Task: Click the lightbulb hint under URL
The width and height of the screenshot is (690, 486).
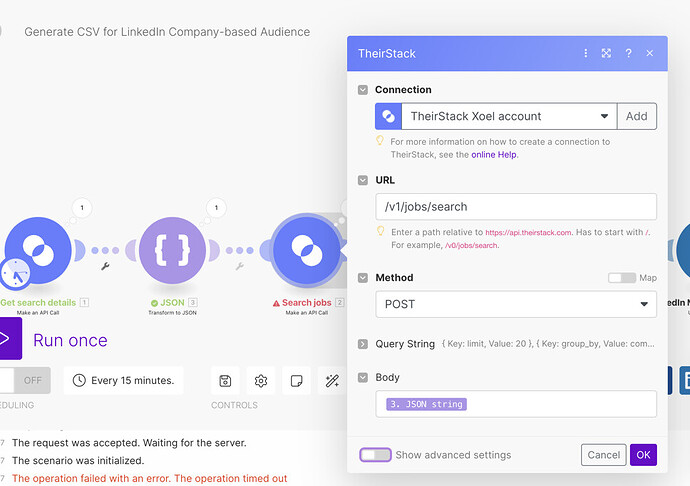Action: pyautogui.click(x=381, y=231)
